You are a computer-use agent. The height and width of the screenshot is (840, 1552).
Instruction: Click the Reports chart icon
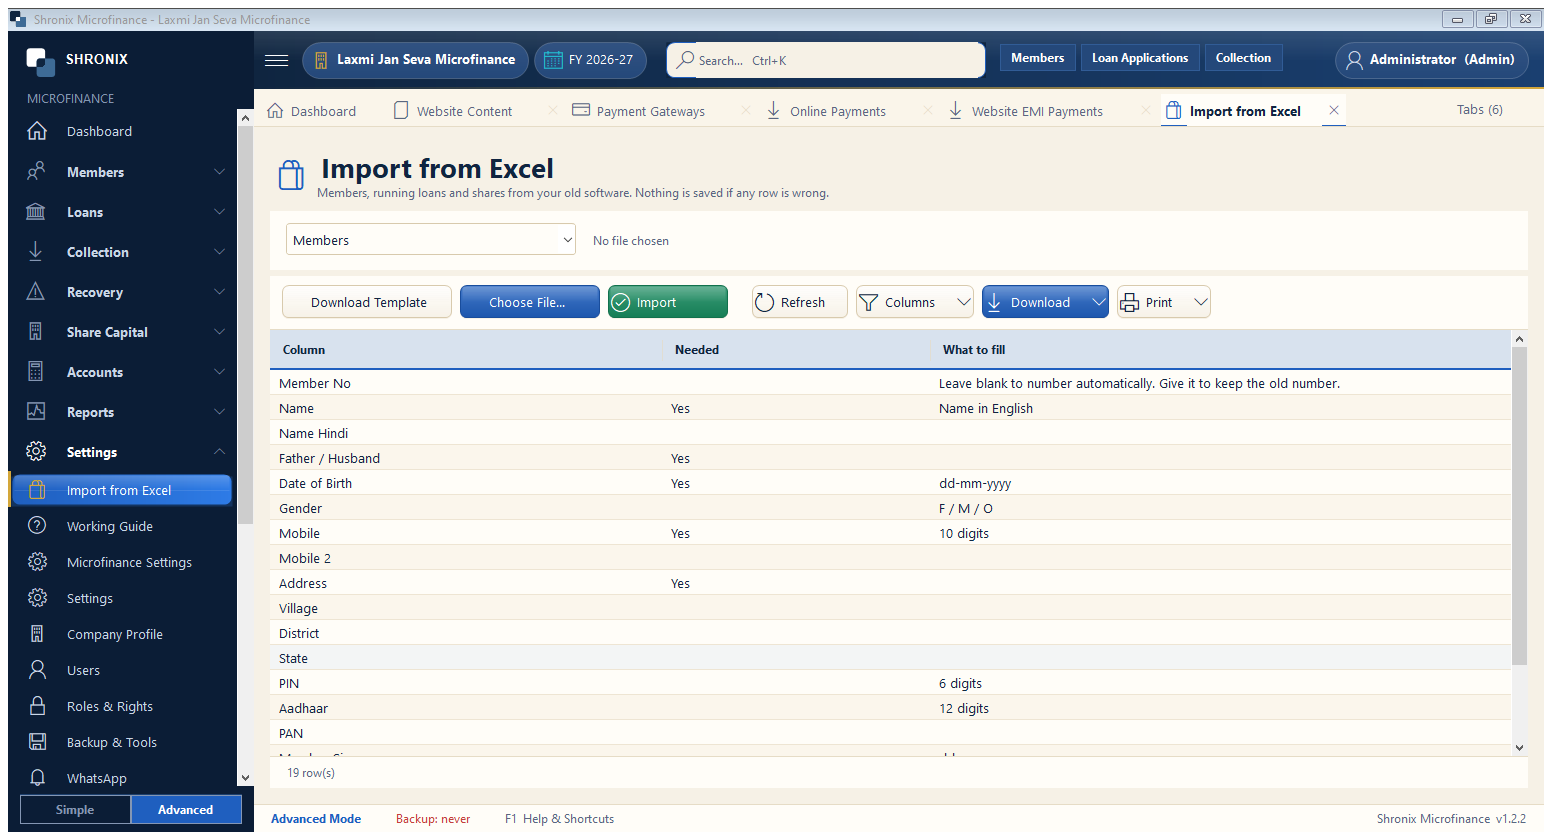coord(36,411)
